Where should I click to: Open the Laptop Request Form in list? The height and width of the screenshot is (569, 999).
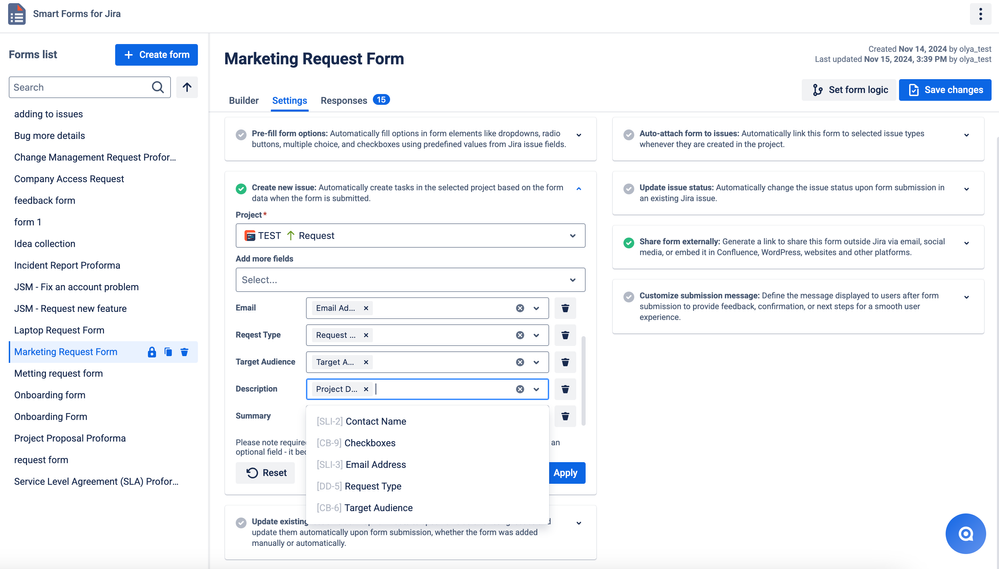tap(59, 330)
